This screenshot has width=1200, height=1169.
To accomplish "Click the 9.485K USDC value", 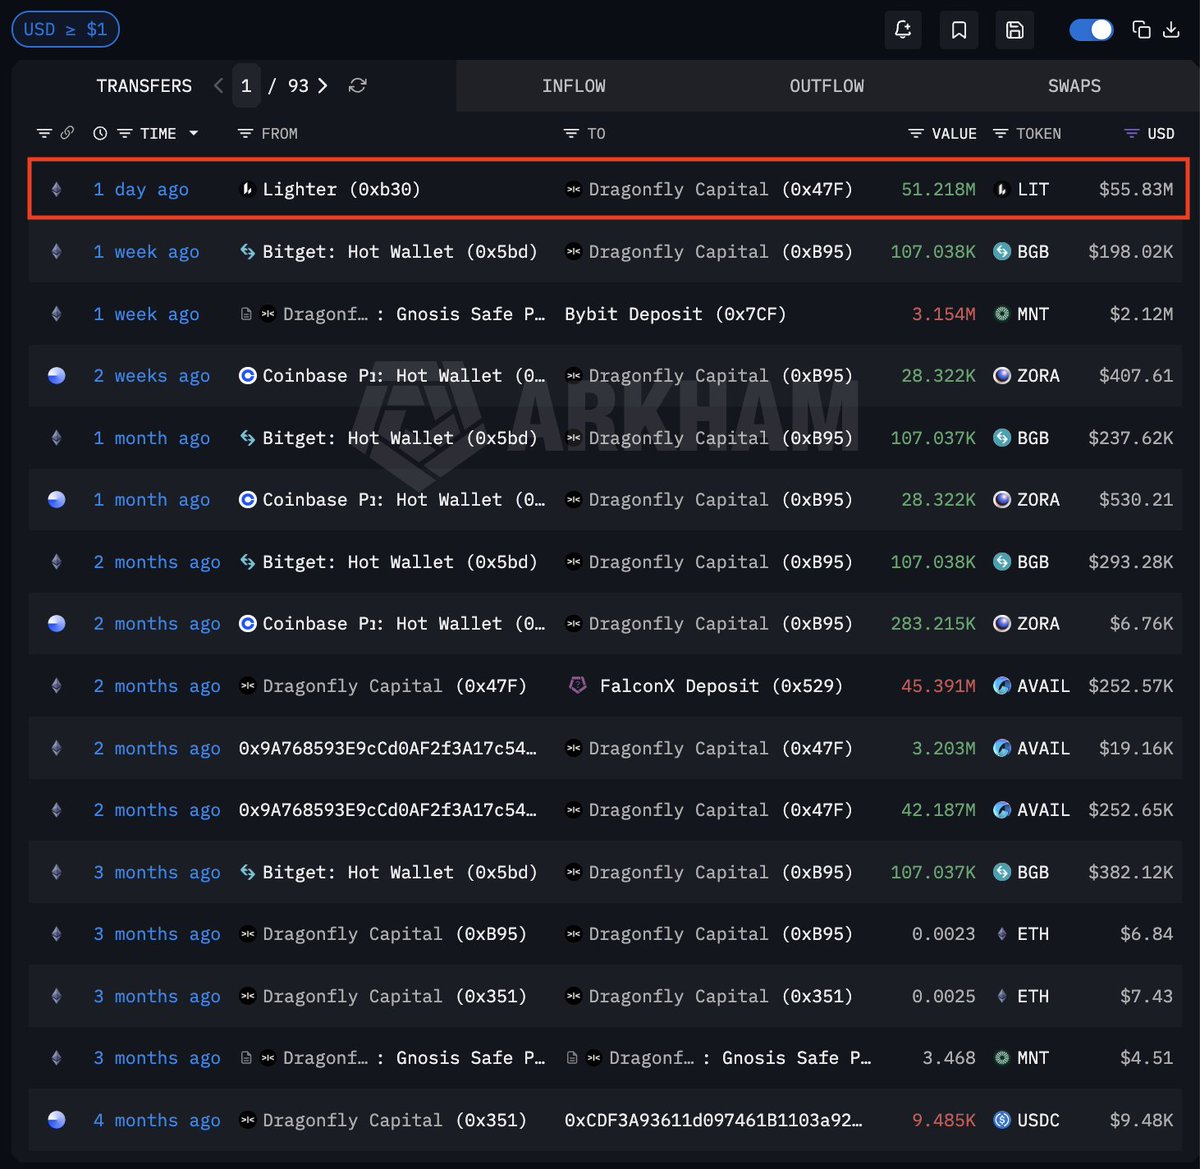I will (x=943, y=1120).
